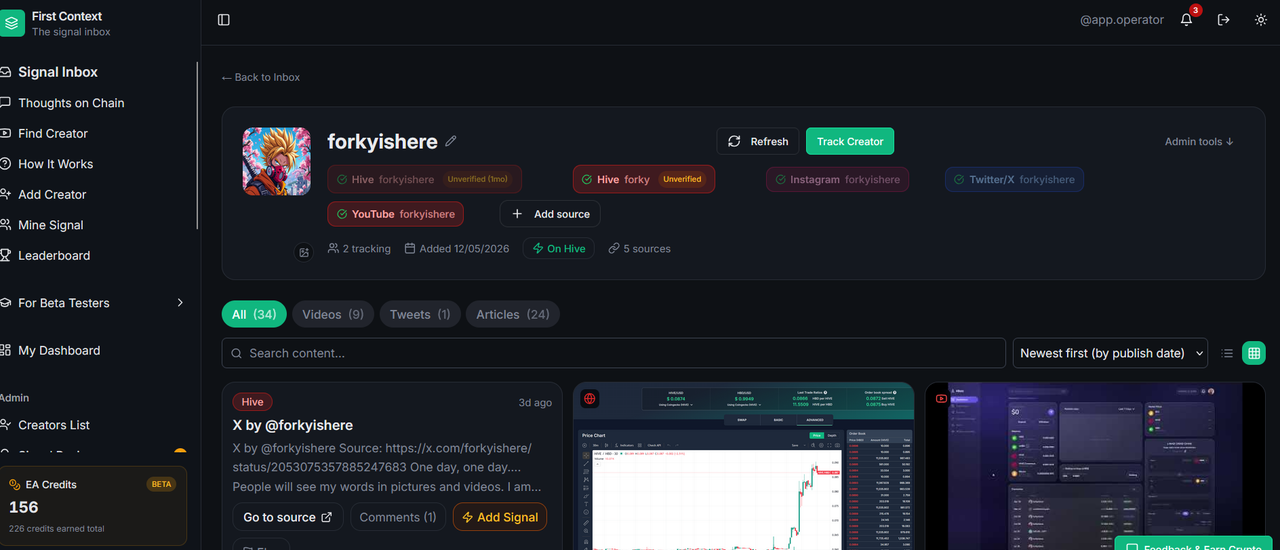Edit creator name with pencil icon

click(451, 141)
